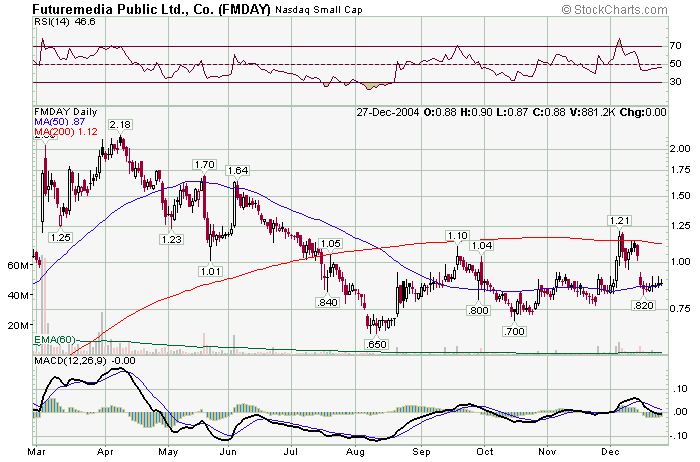700x462 pixels.
Task: Click the 1.25 March low label
Action: tap(61, 237)
